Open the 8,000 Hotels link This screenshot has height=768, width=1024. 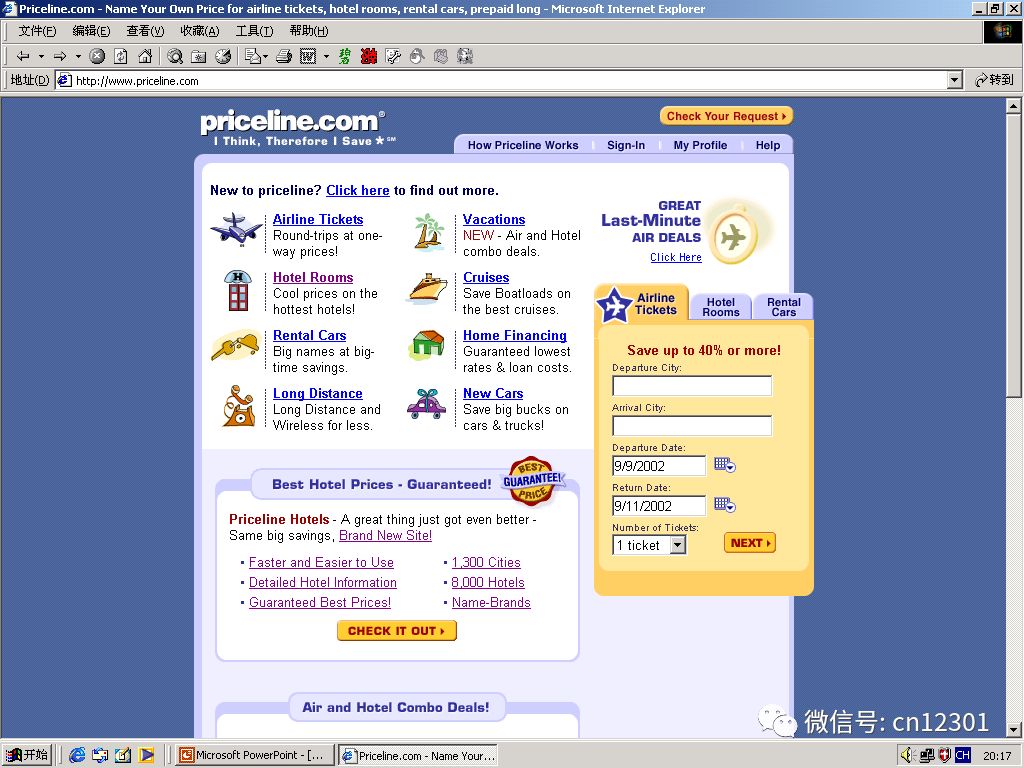488,582
